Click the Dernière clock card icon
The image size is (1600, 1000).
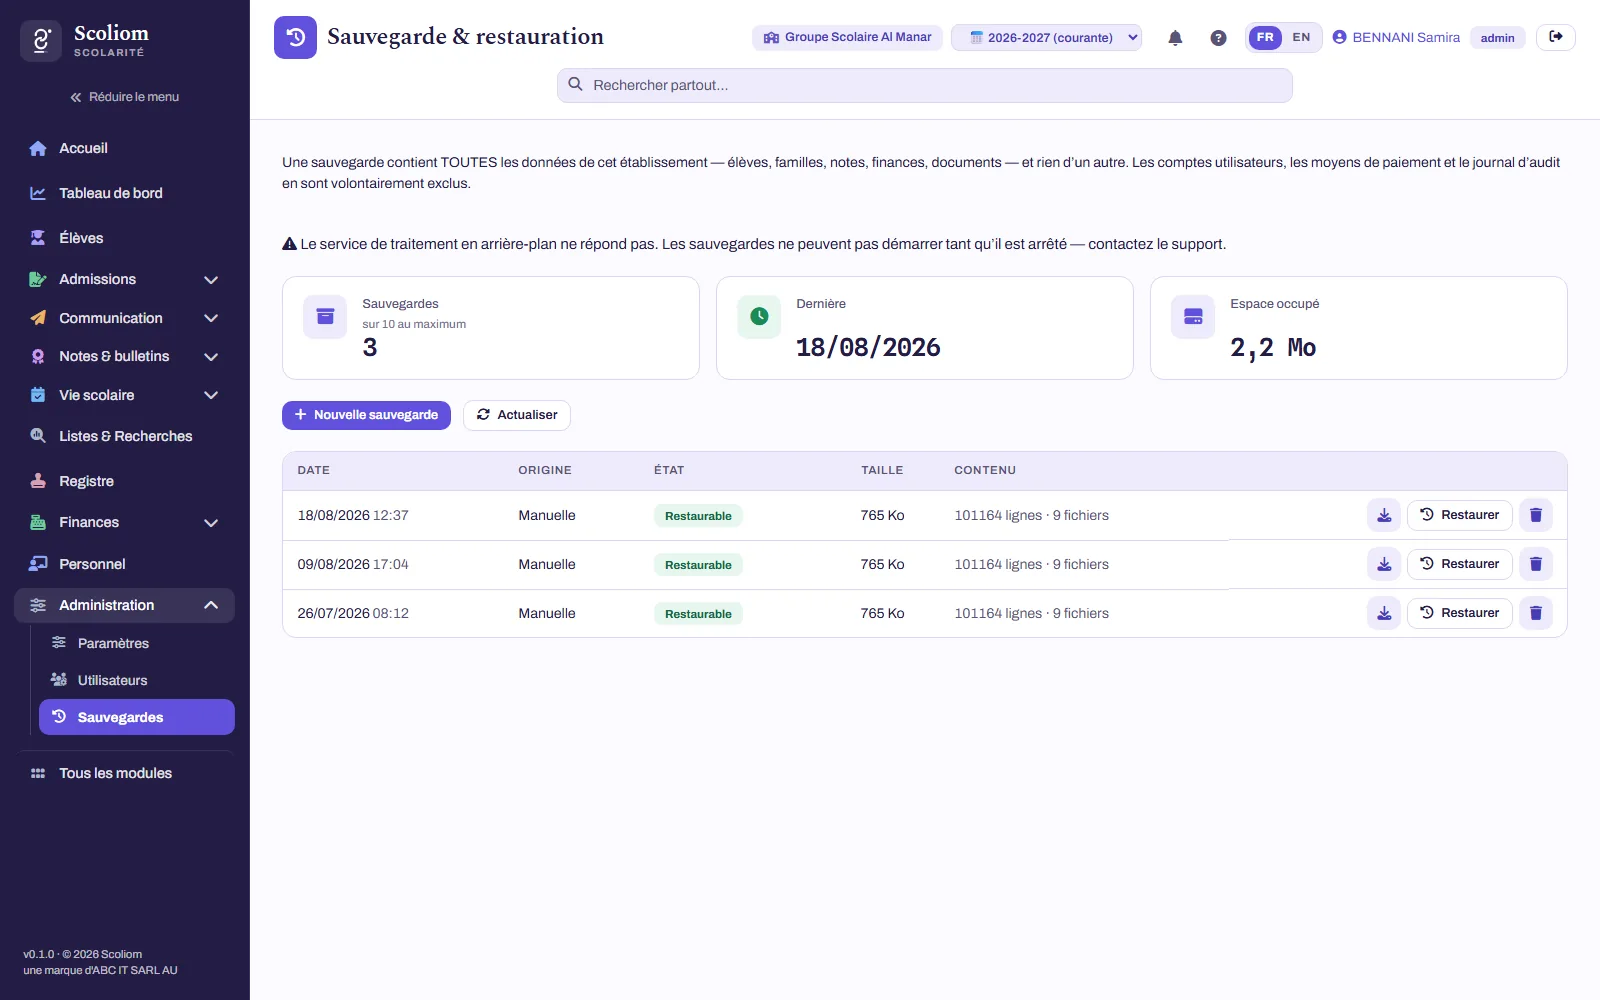click(759, 317)
